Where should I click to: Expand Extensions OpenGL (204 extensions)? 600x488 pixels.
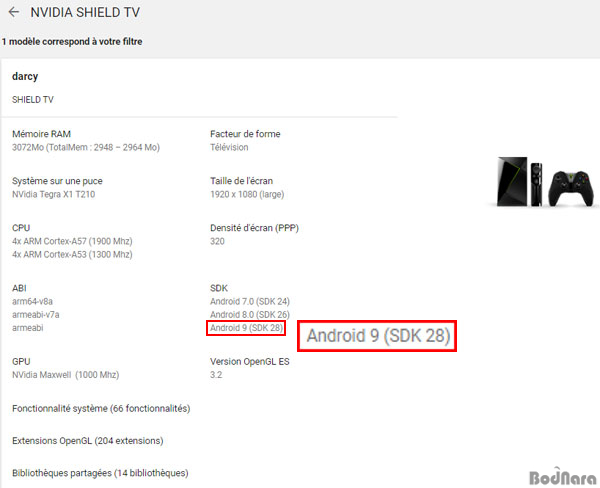coord(88,441)
